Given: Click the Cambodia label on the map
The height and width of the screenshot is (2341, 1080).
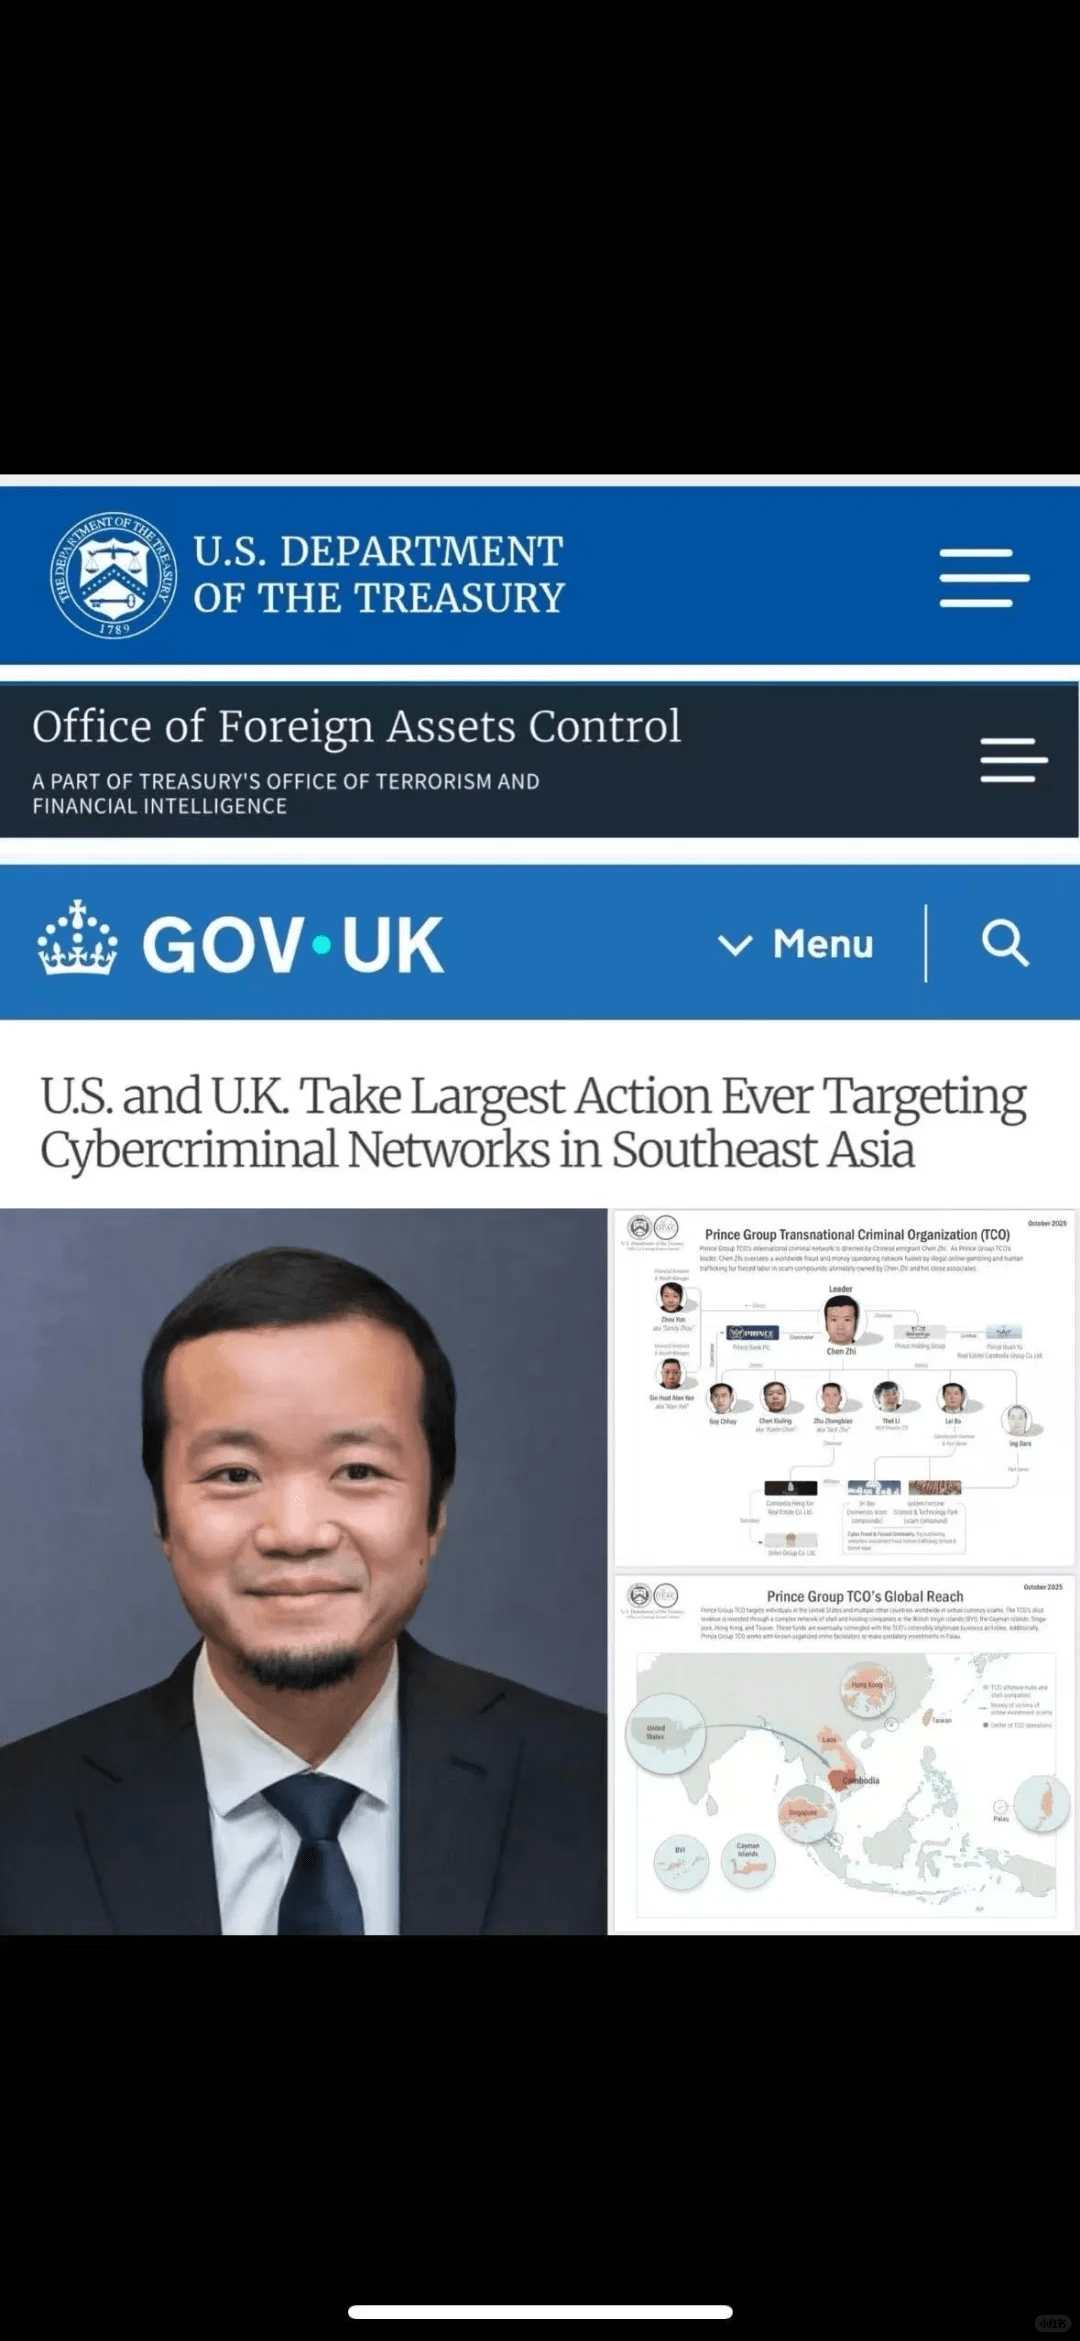Looking at the screenshot, I should click(860, 1780).
